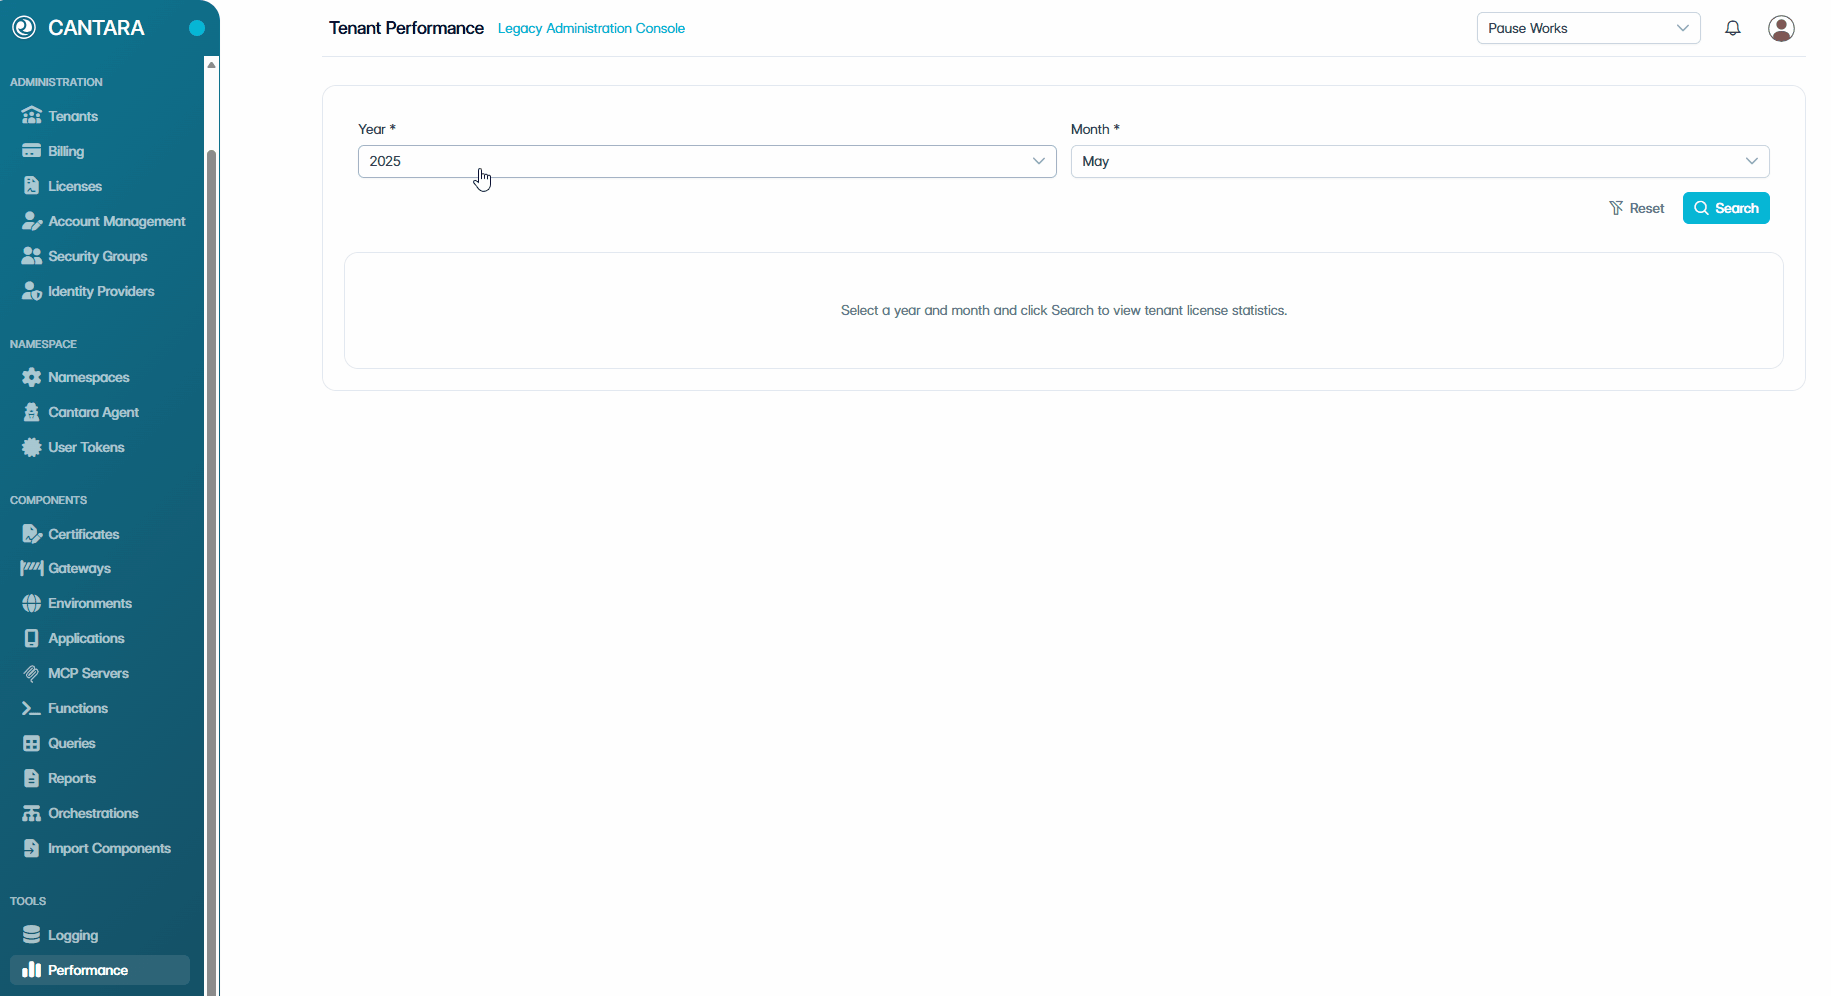Expand the Year dropdown showing 2025
Viewport: 1831px width, 996px height.
point(707,161)
